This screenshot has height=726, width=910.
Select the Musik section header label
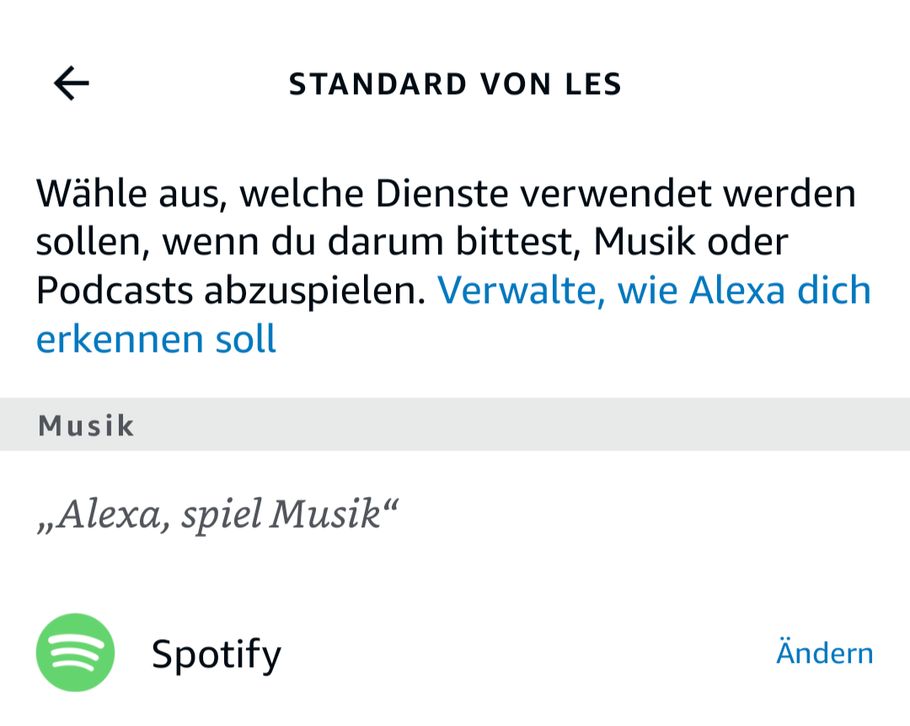[x=86, y=425]
